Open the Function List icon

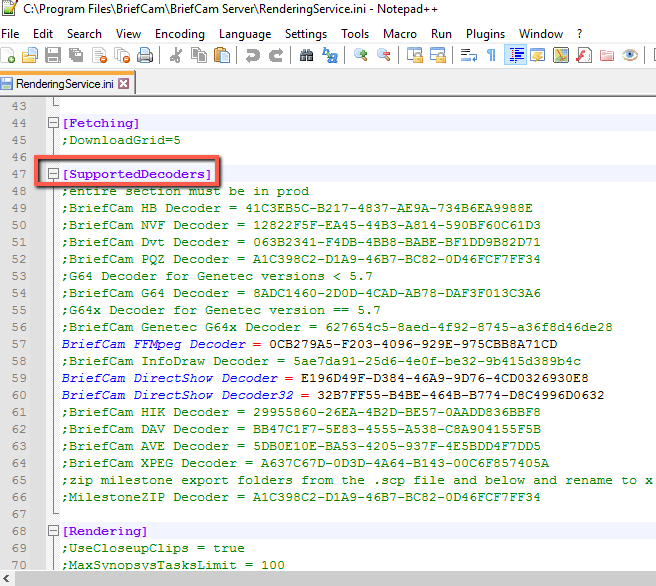[584, 55]
